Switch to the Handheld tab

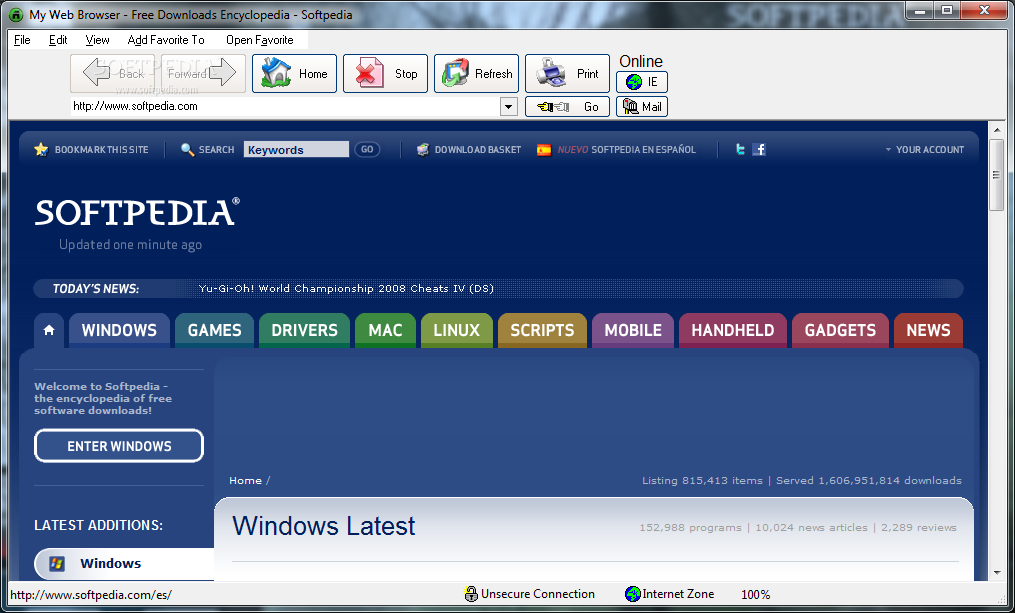point(732,330)
